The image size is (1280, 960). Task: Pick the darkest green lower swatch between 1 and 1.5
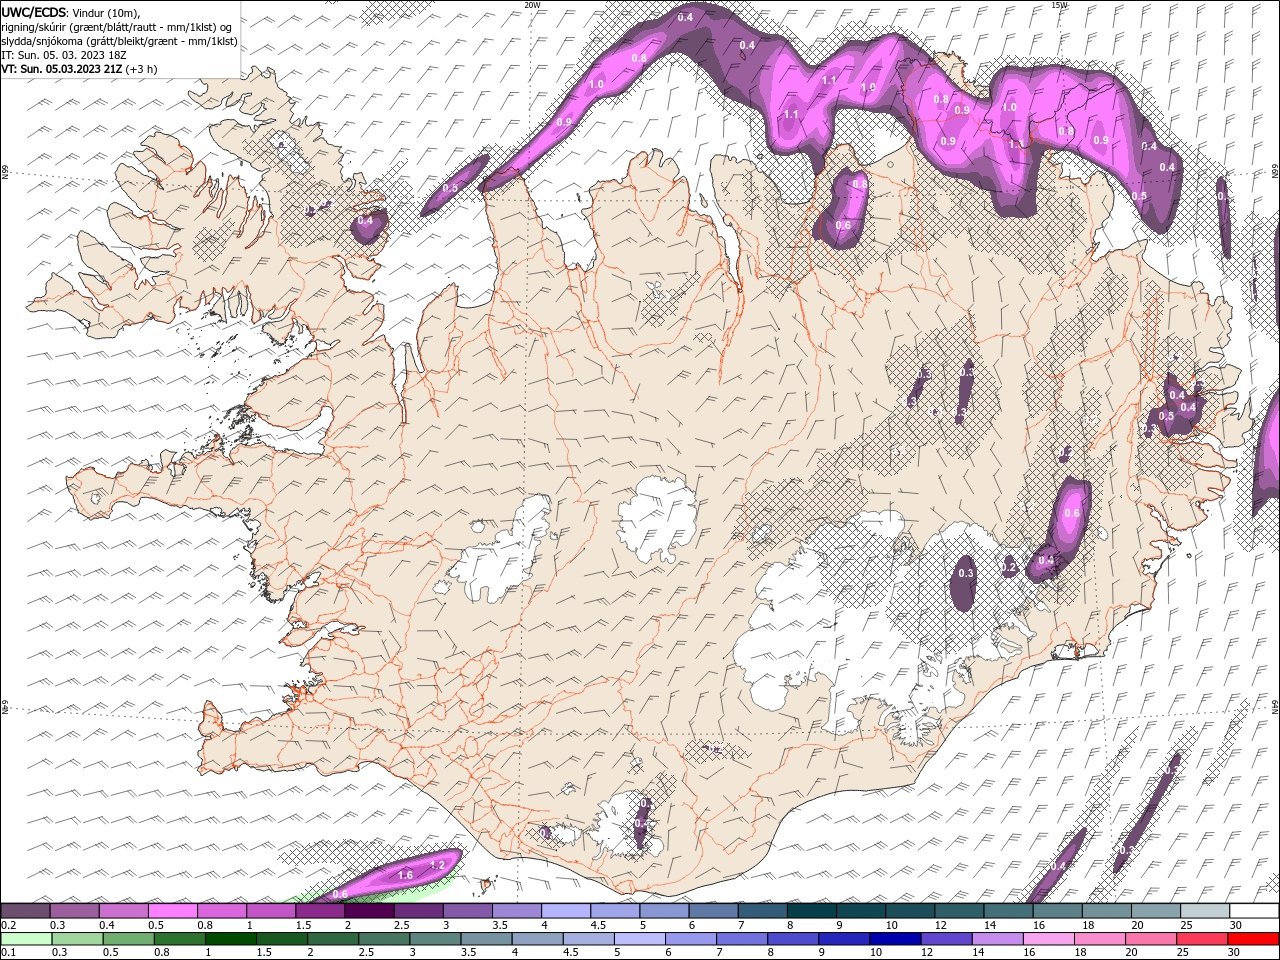230,939
